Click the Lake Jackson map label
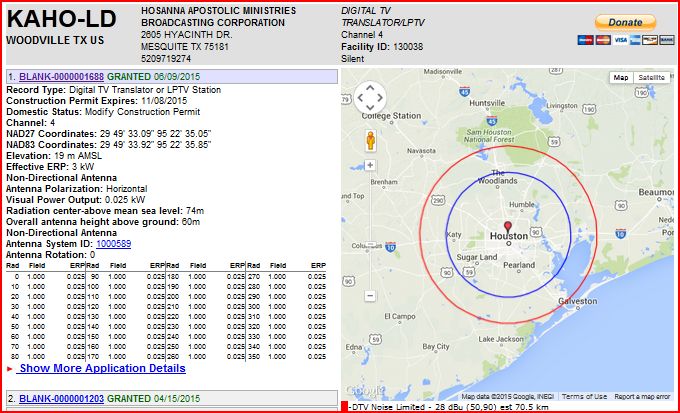 500,339
